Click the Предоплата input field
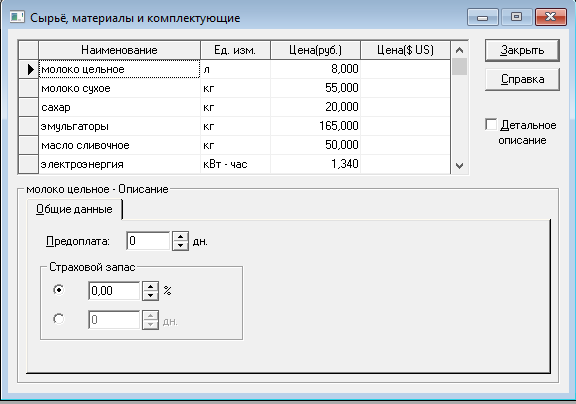The height and width of the screenshot is (404, 576). pyautogui.click(x=148, y=241)
